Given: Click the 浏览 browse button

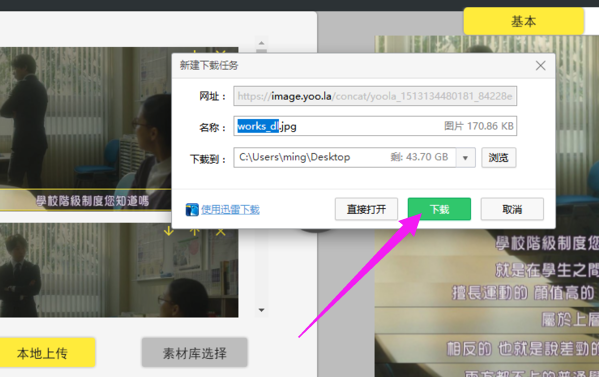Looking at the screenshot, I should pyautogui.click(x=499, y=157).
